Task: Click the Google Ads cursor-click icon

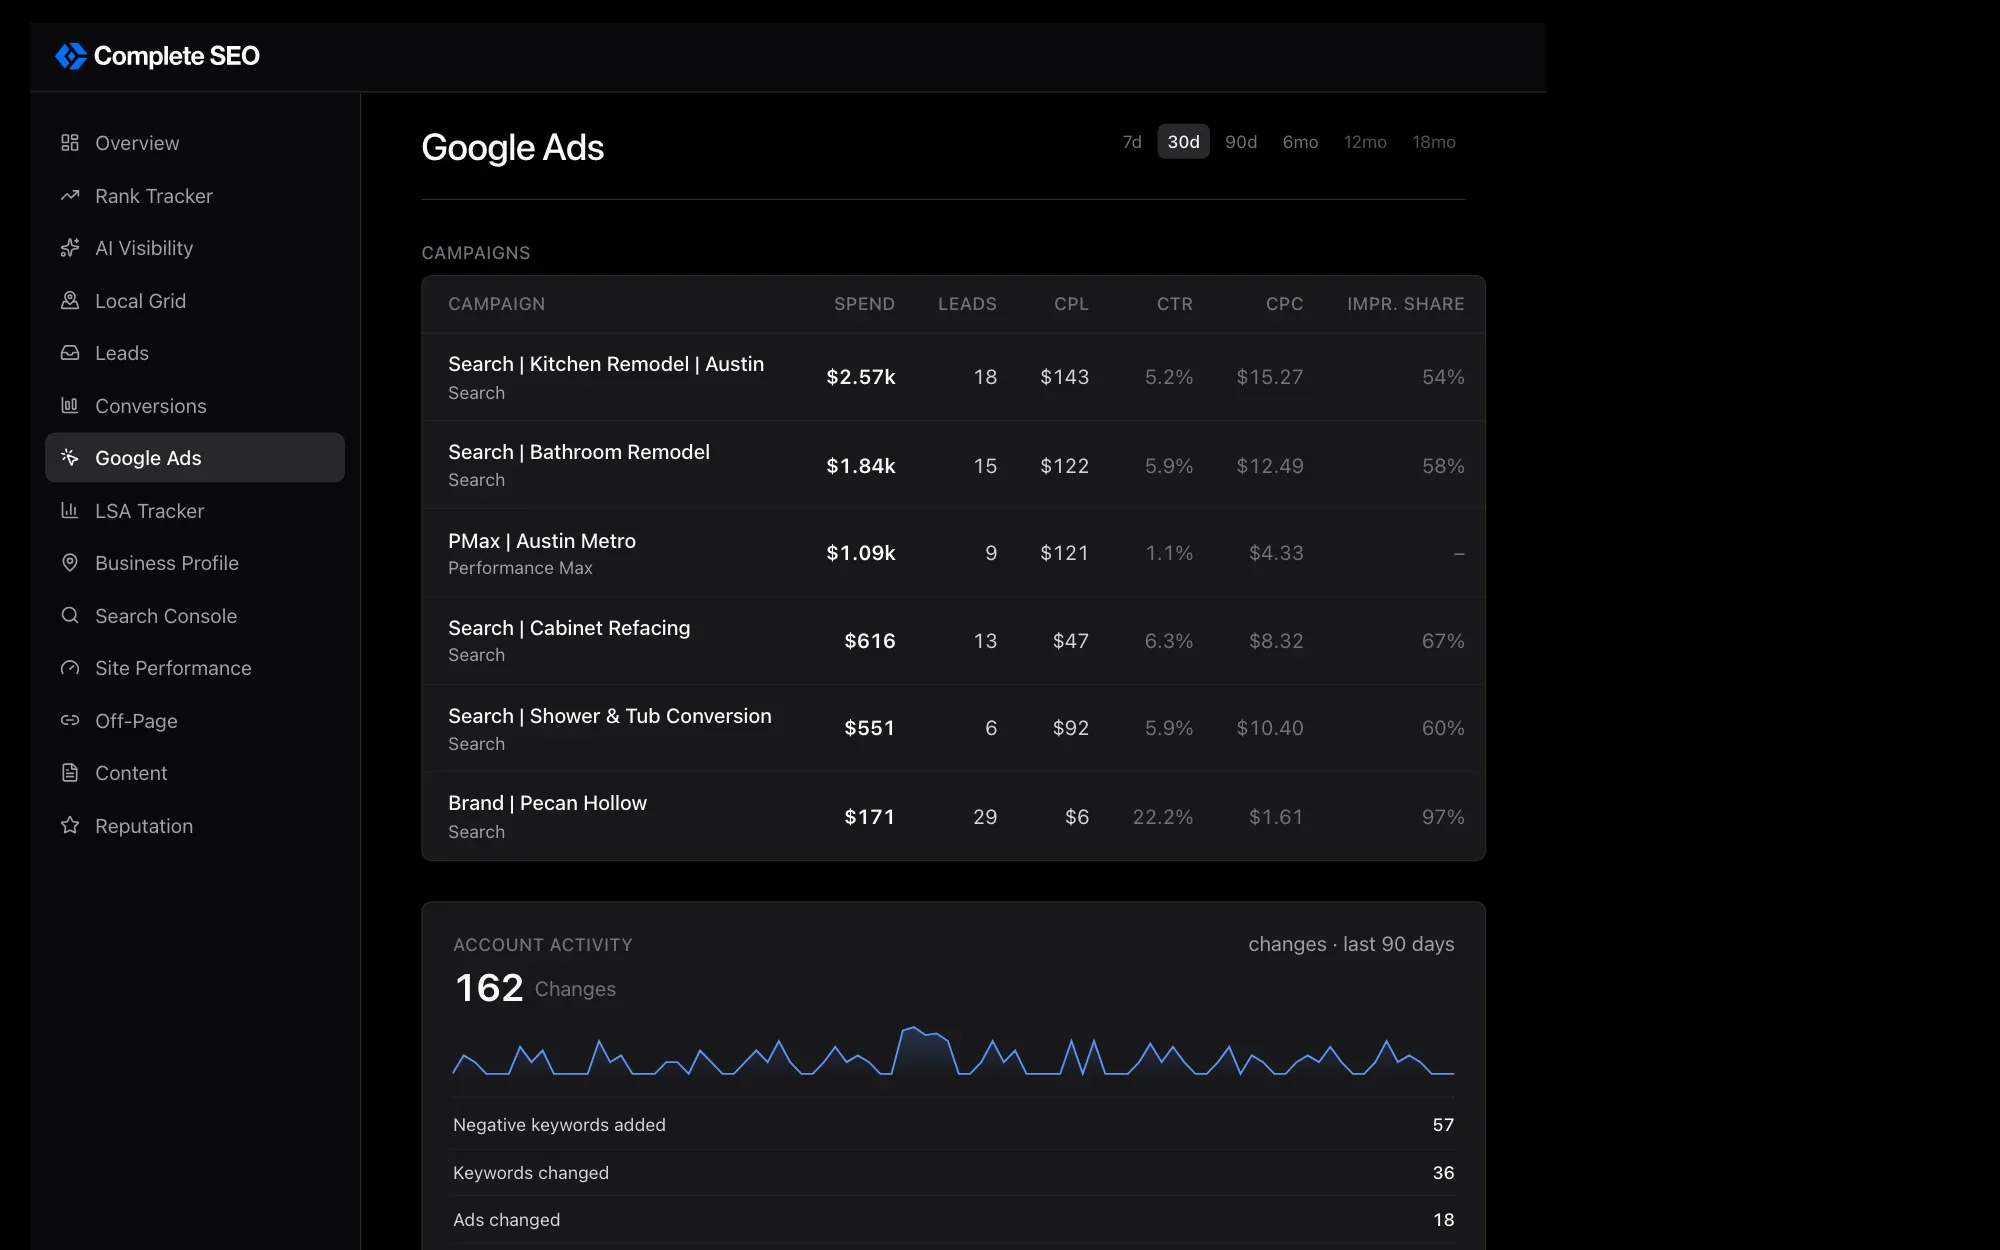Action: click(x=70, y=458)
